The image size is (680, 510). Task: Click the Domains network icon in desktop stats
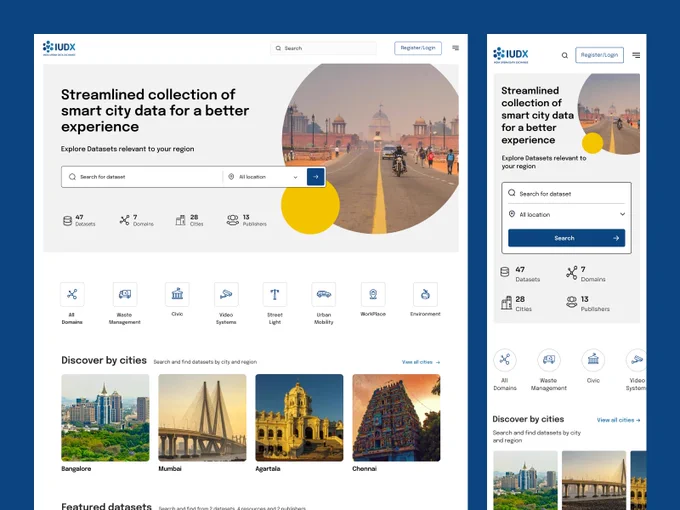tap(124, 220)
